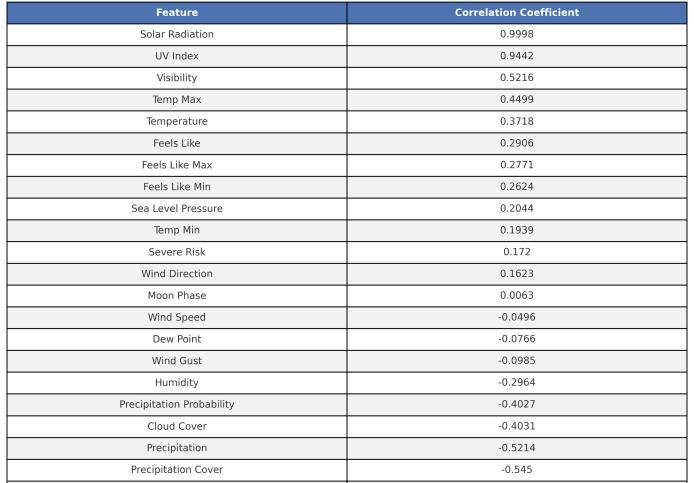Select the Severe Risk feature cell
Image resolution: width=694 pixels, height=483 pixels.
[177, 252]
